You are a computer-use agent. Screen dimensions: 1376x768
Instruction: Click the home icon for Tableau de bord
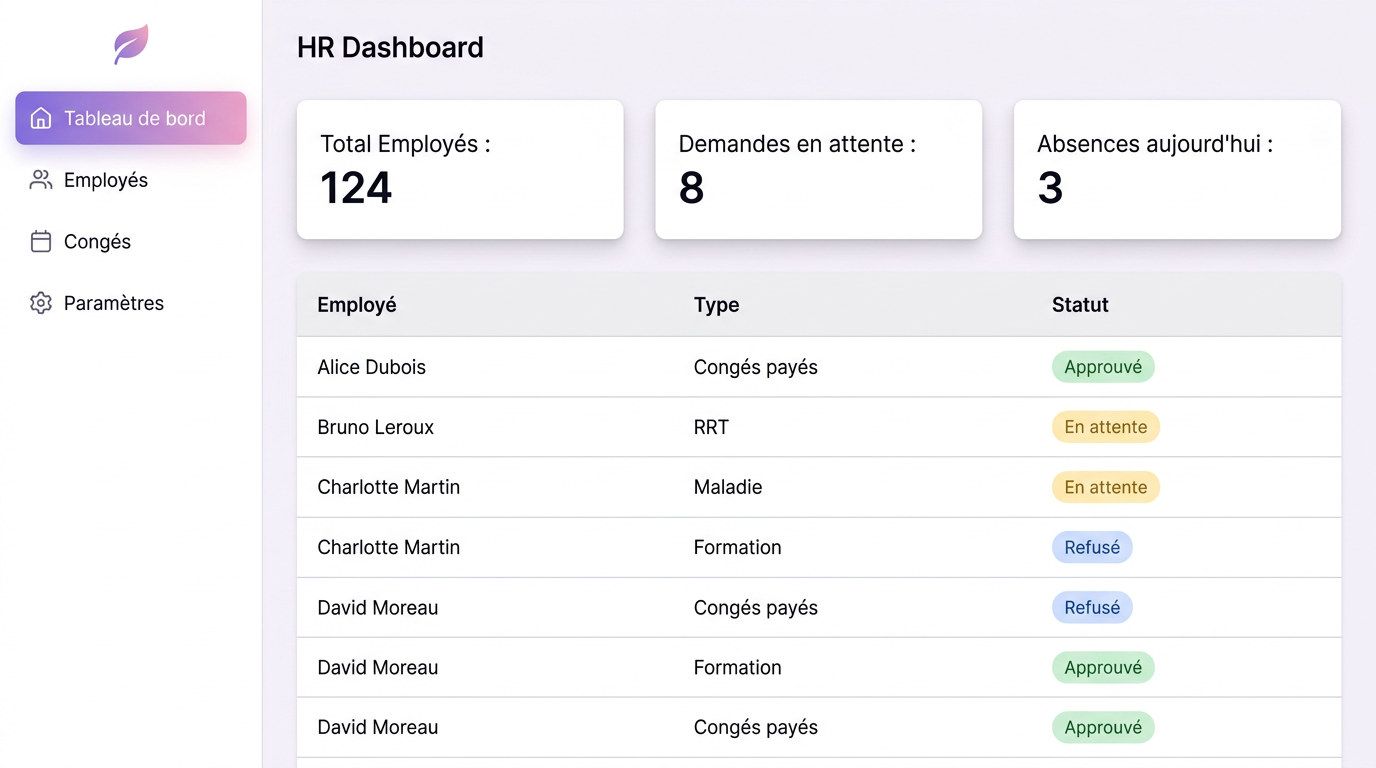[41, 118]
